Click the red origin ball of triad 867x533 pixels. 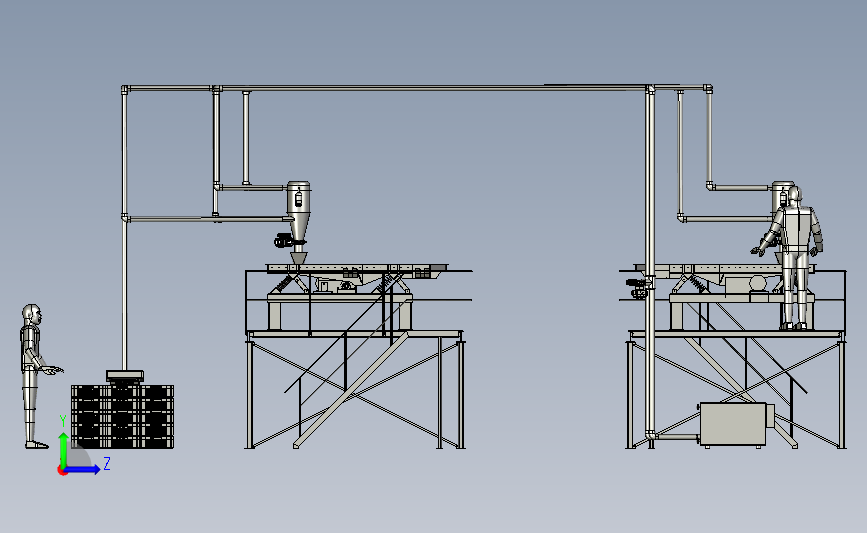[62, 471]
